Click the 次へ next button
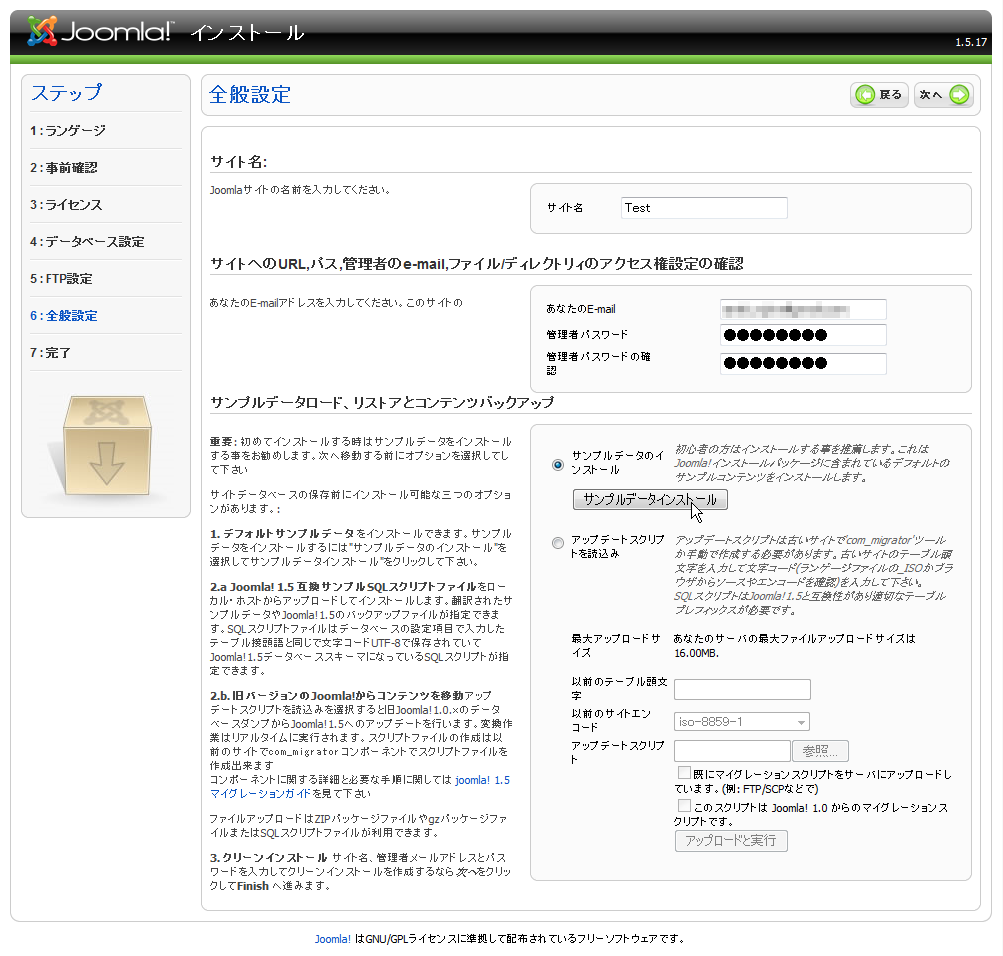1003x956 pixels. pyautogui.click(x=944, y=95)
